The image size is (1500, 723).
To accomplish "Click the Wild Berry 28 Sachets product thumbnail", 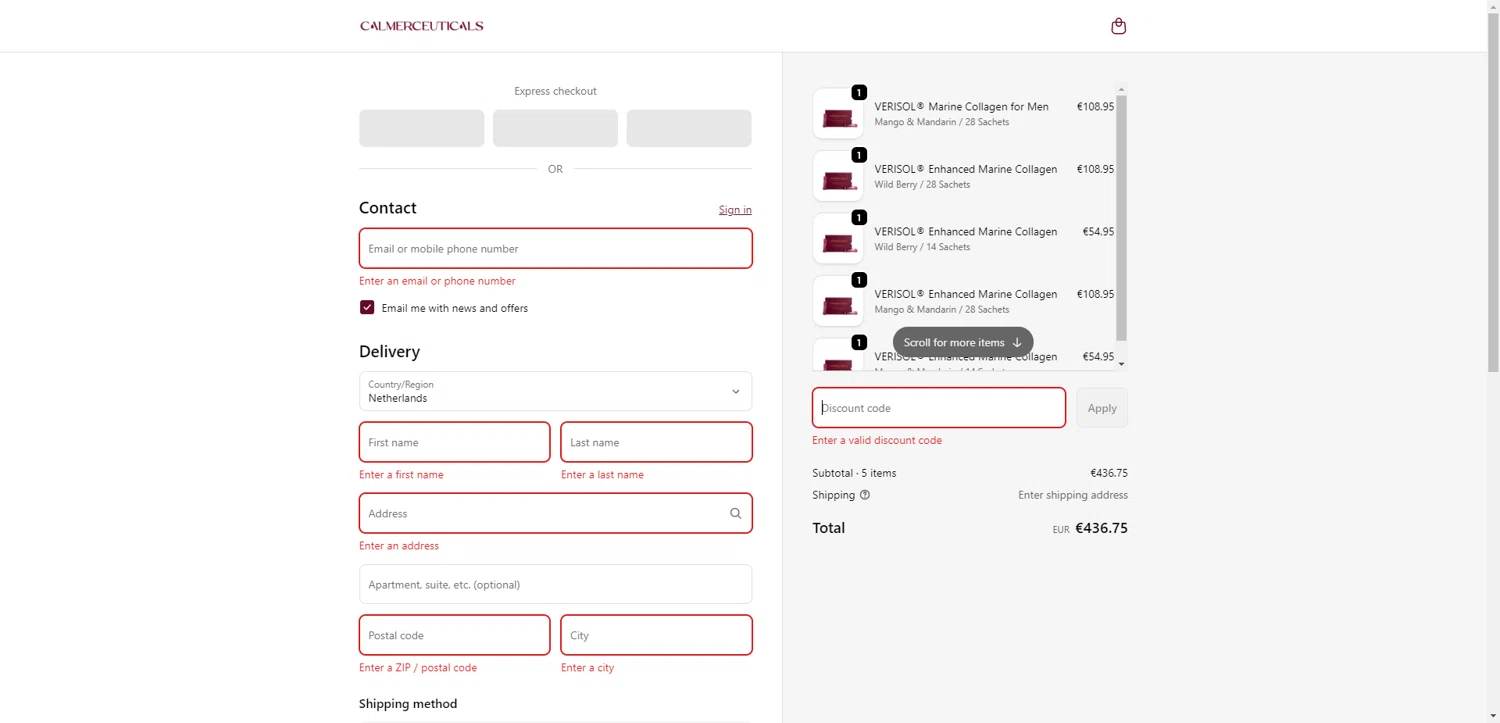I will (838, 176).
